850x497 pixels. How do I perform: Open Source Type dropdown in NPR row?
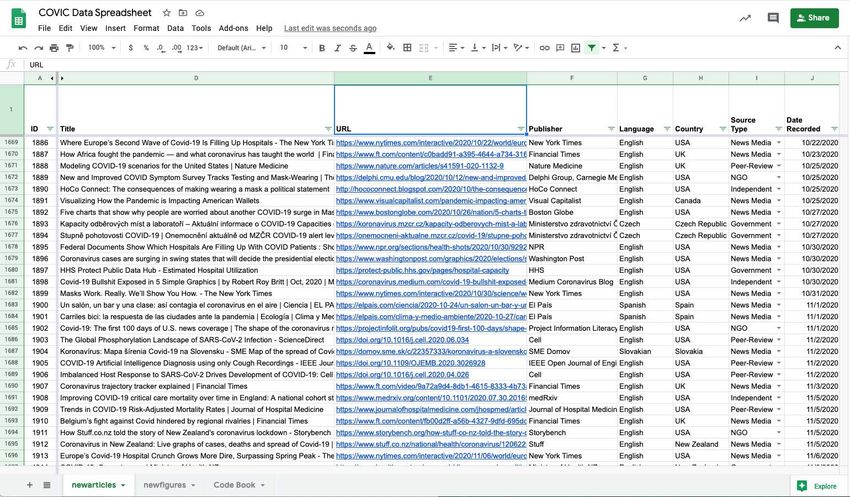tap(779, 247)
